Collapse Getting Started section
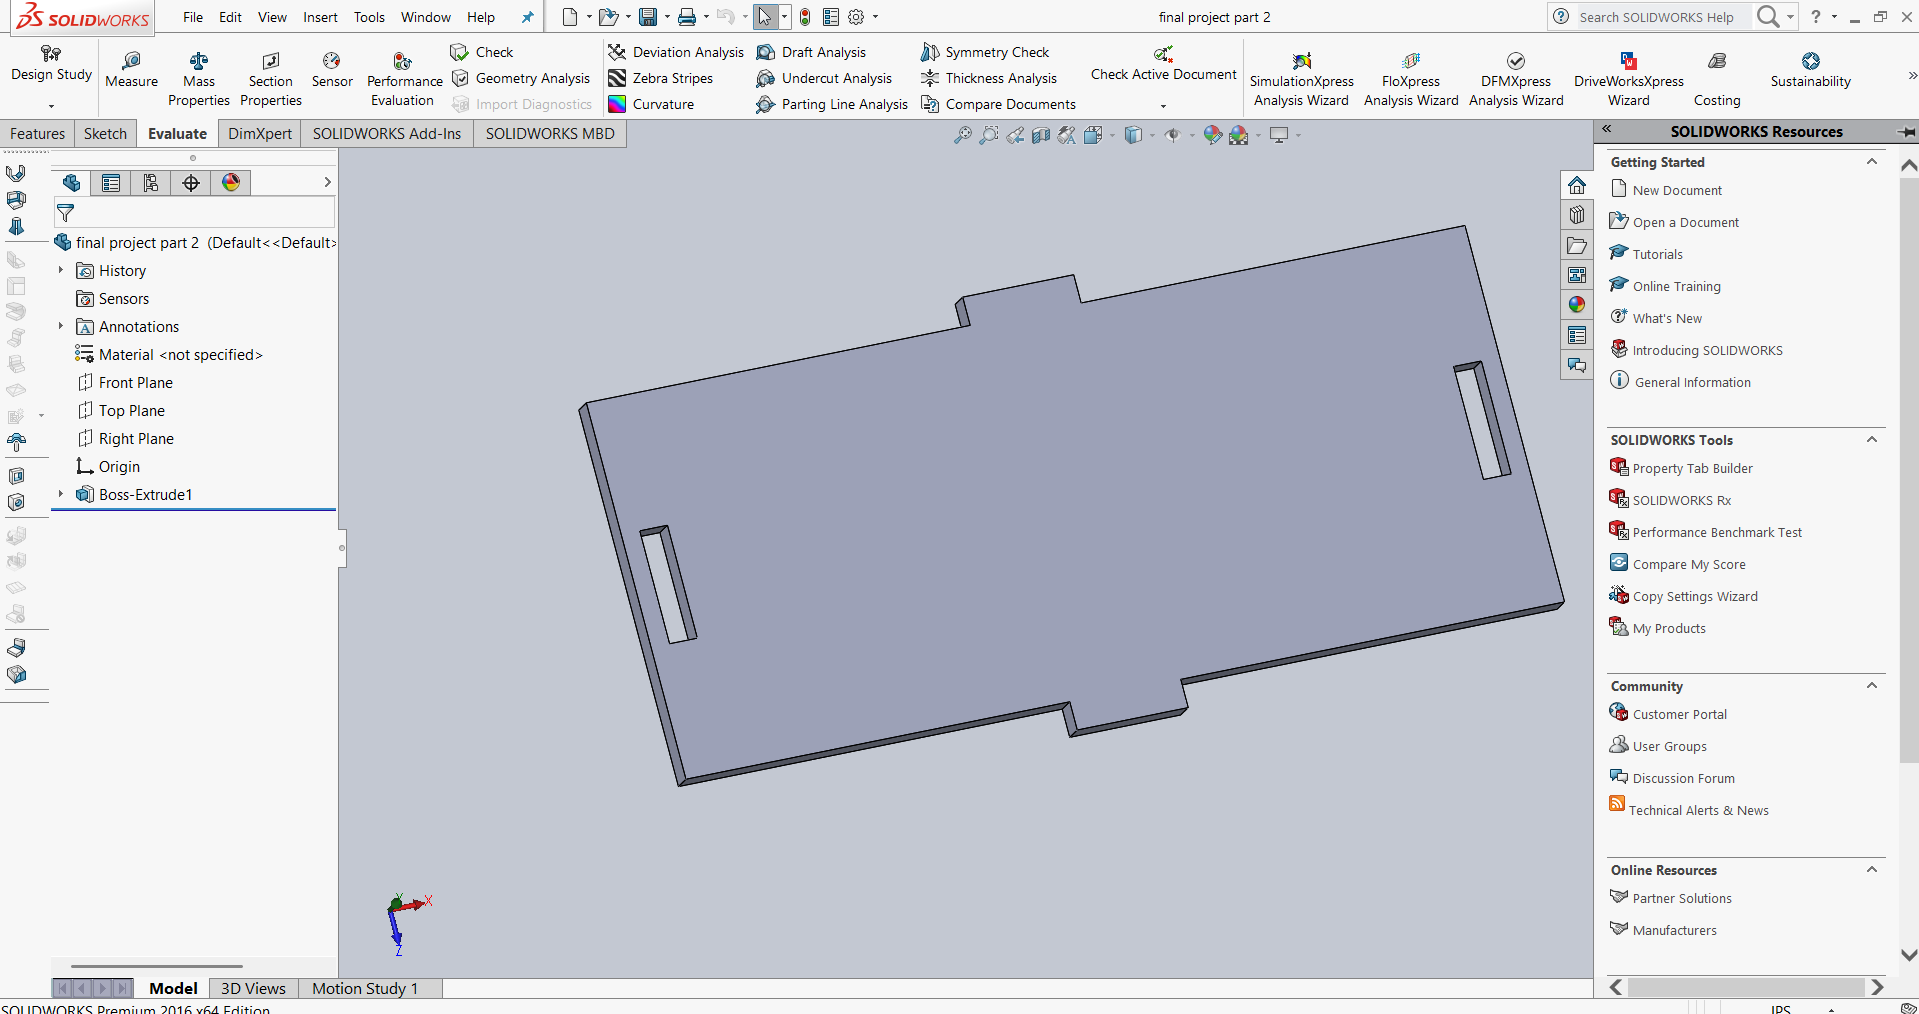 [1872, 161]
